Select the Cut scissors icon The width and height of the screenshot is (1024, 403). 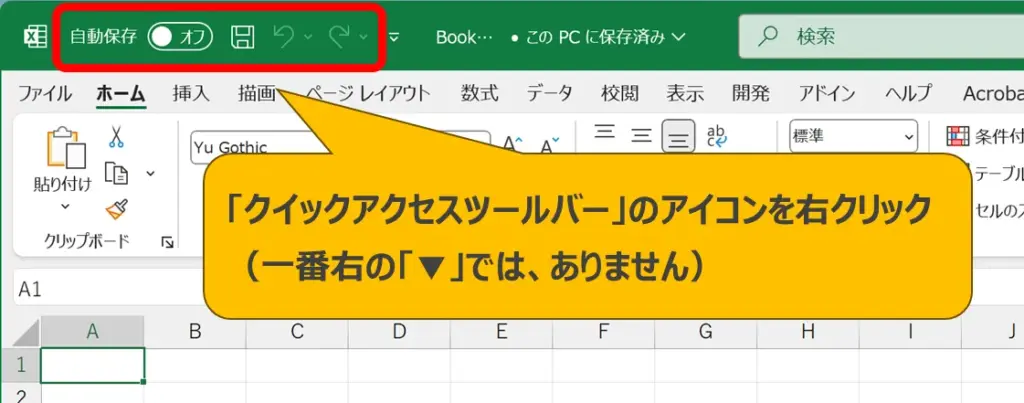tap(116, 137)
